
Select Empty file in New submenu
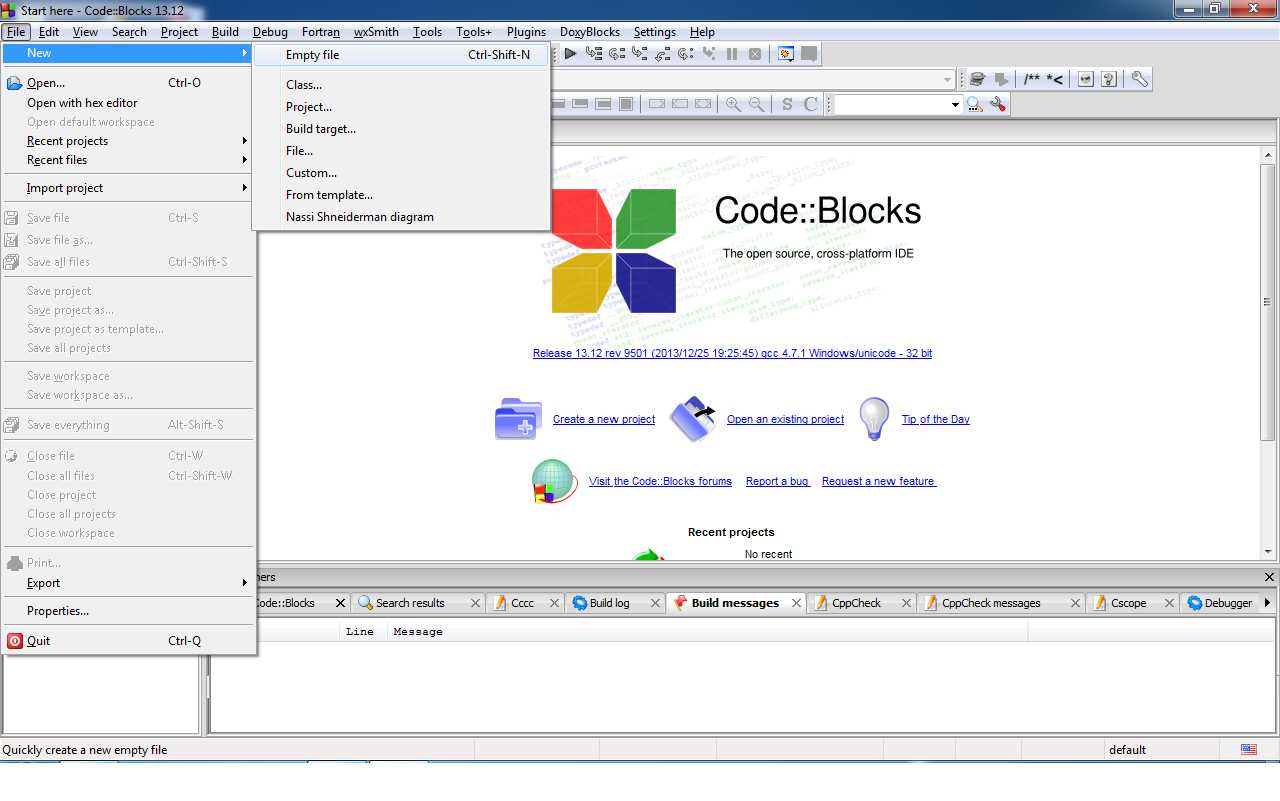[401, 55]
